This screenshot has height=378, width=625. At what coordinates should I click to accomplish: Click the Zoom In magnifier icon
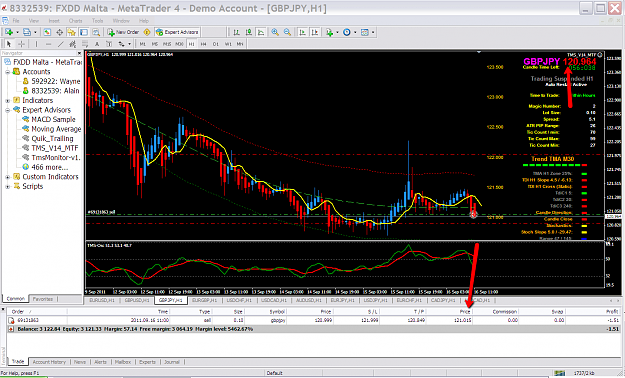(275, 32)
